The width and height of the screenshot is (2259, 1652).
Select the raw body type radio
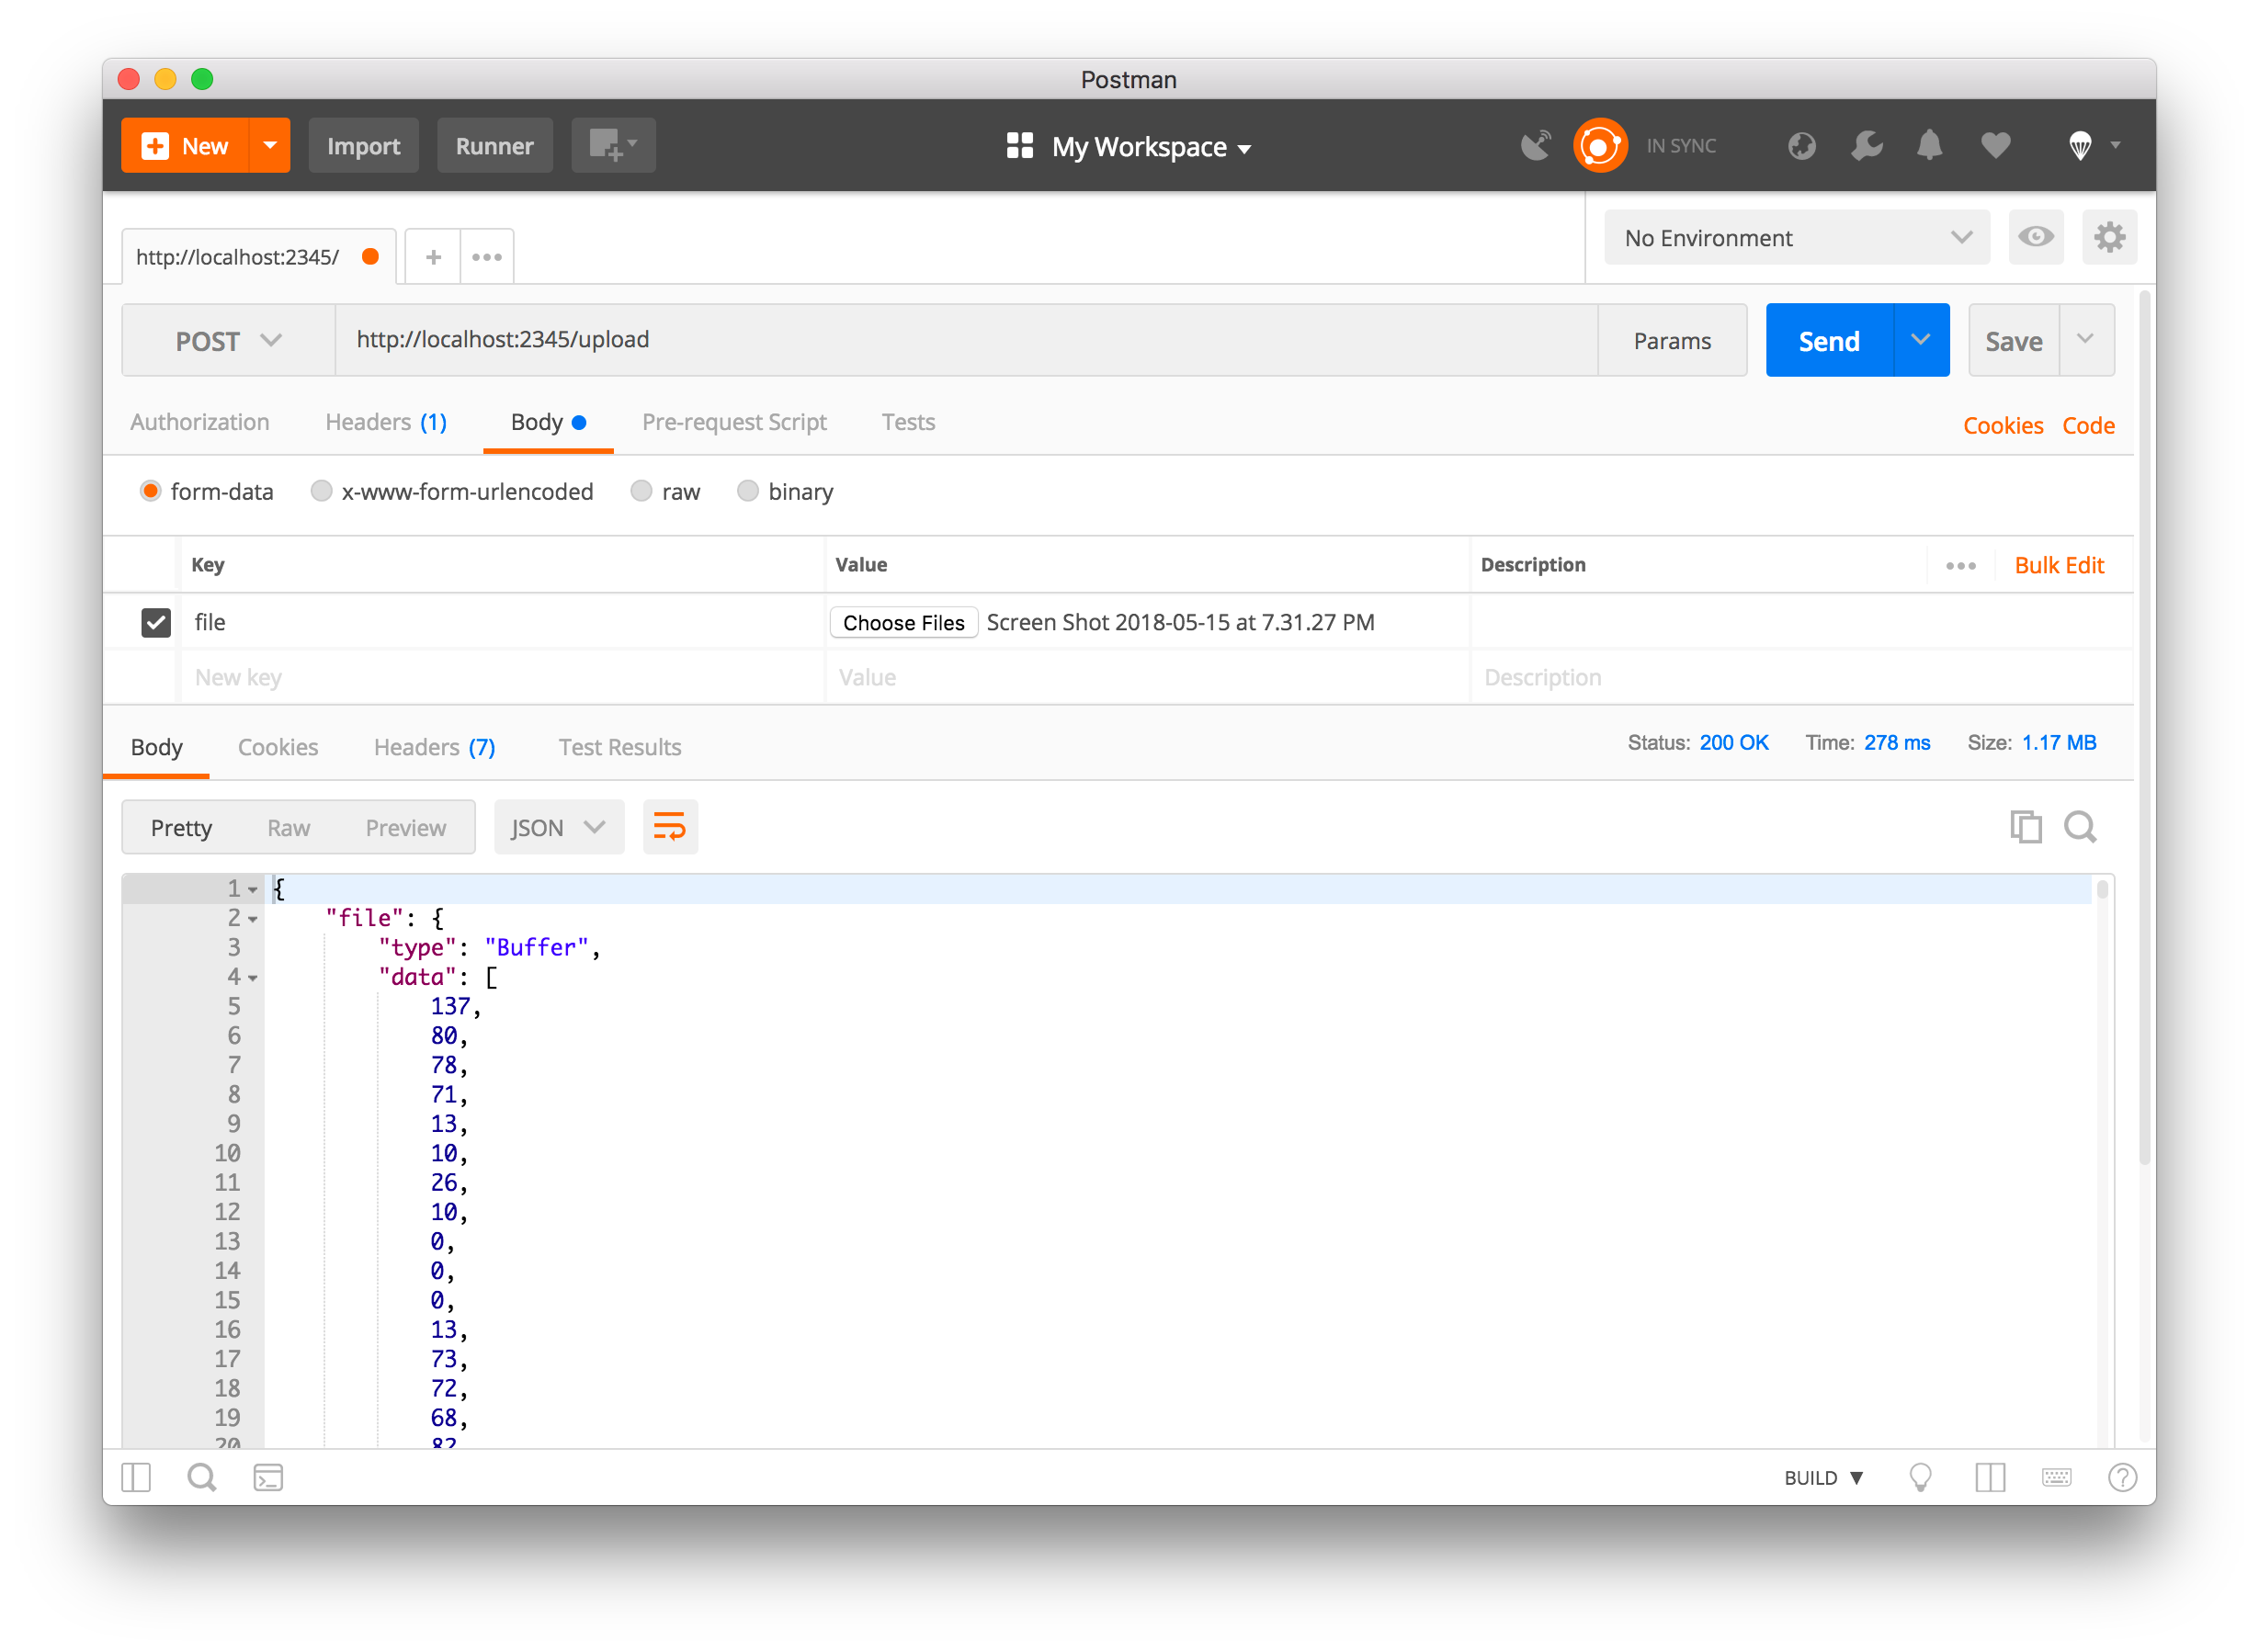coord(642,491)
